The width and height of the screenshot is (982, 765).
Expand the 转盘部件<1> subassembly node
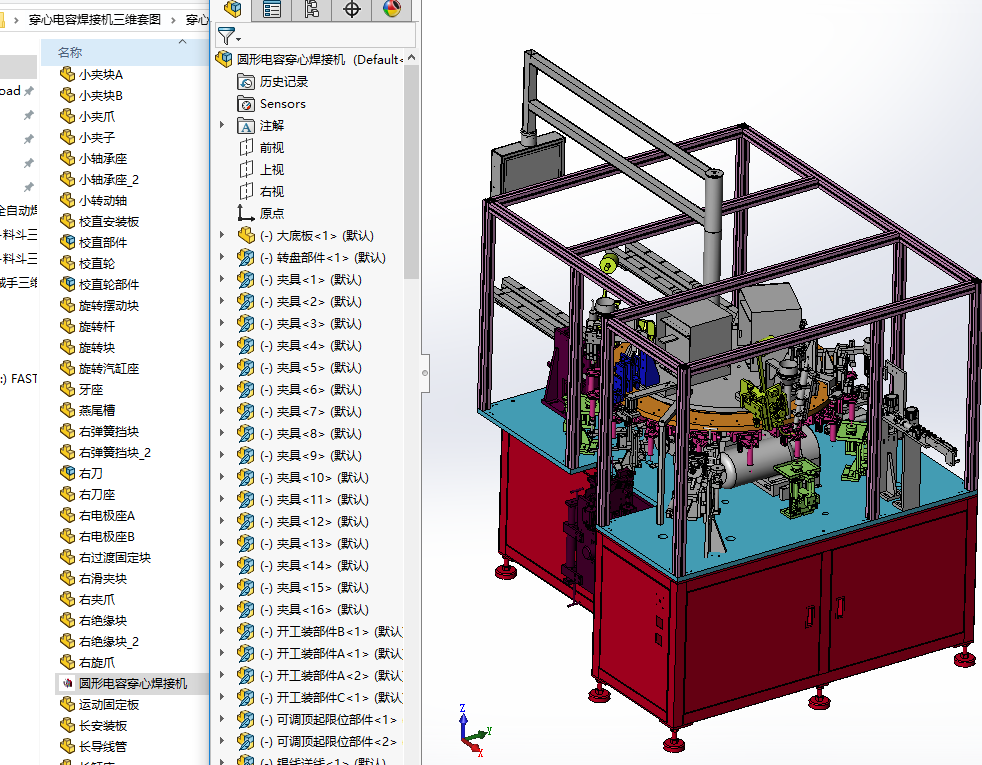(x=222, y=257)
